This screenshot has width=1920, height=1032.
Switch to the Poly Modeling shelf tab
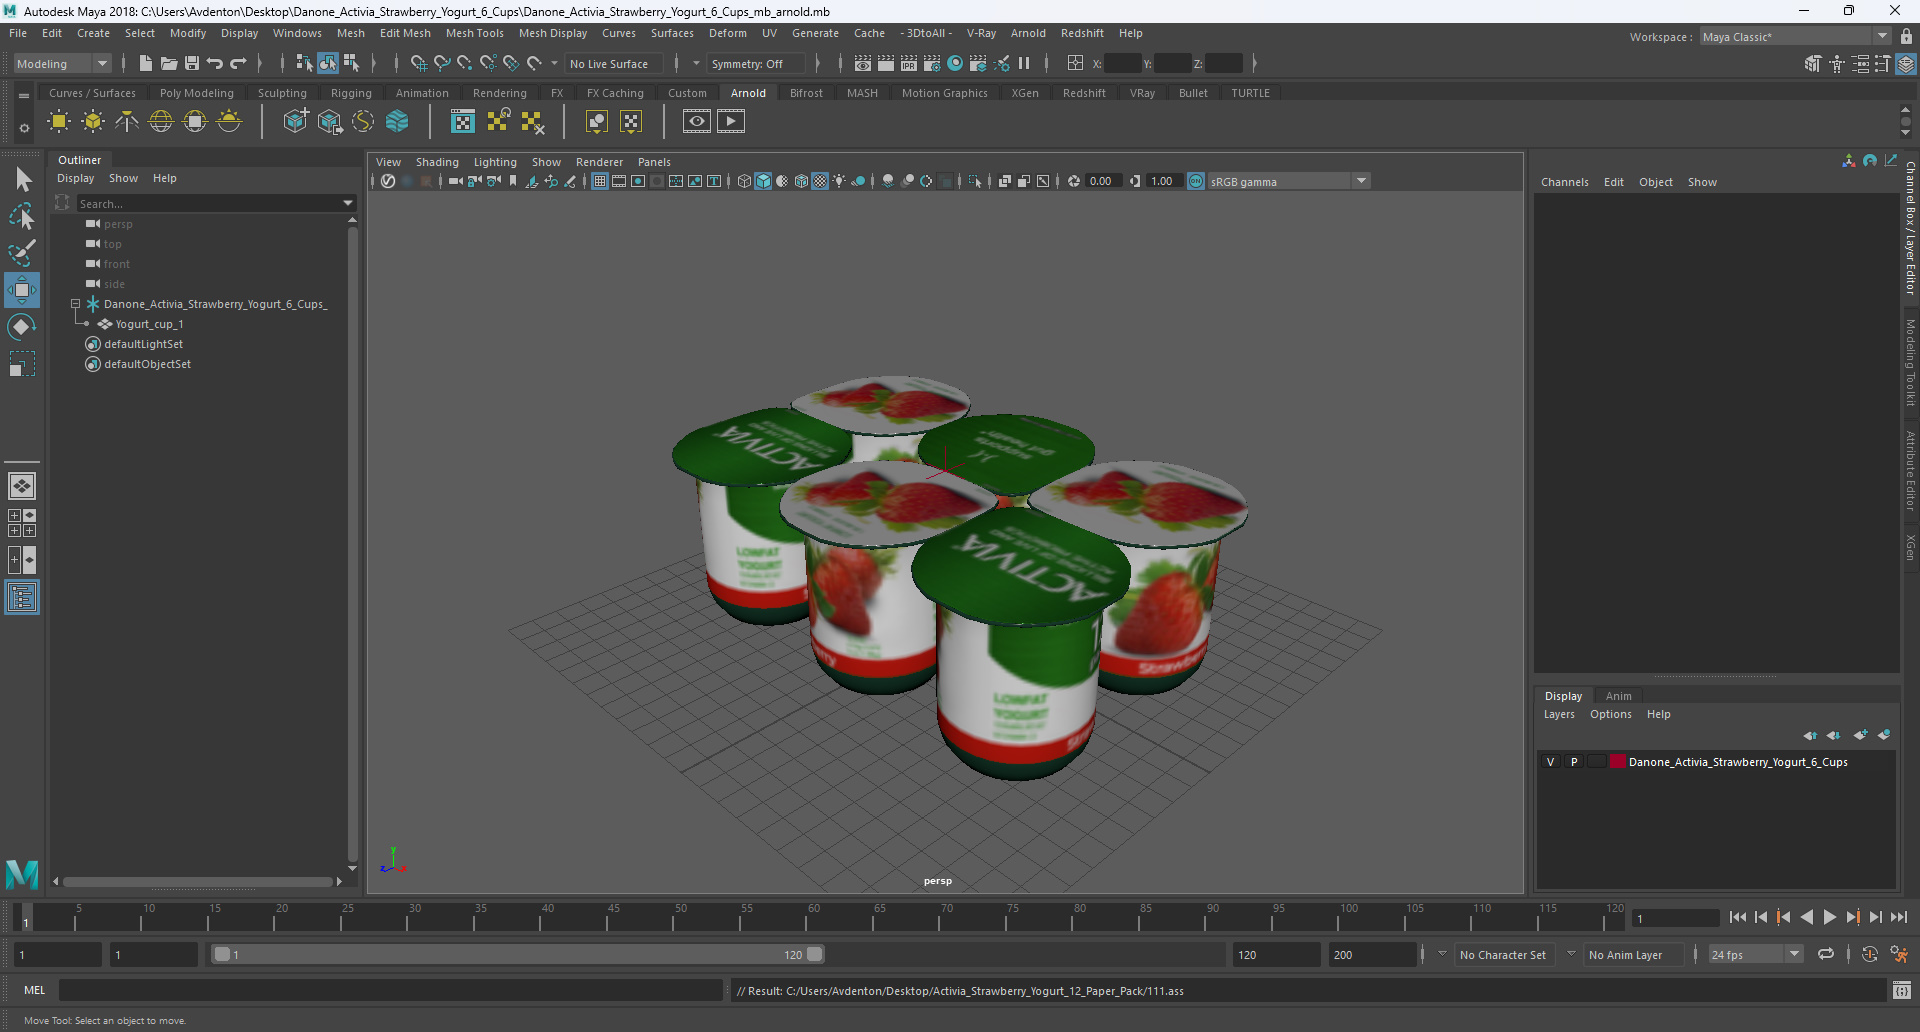point(197,93)
